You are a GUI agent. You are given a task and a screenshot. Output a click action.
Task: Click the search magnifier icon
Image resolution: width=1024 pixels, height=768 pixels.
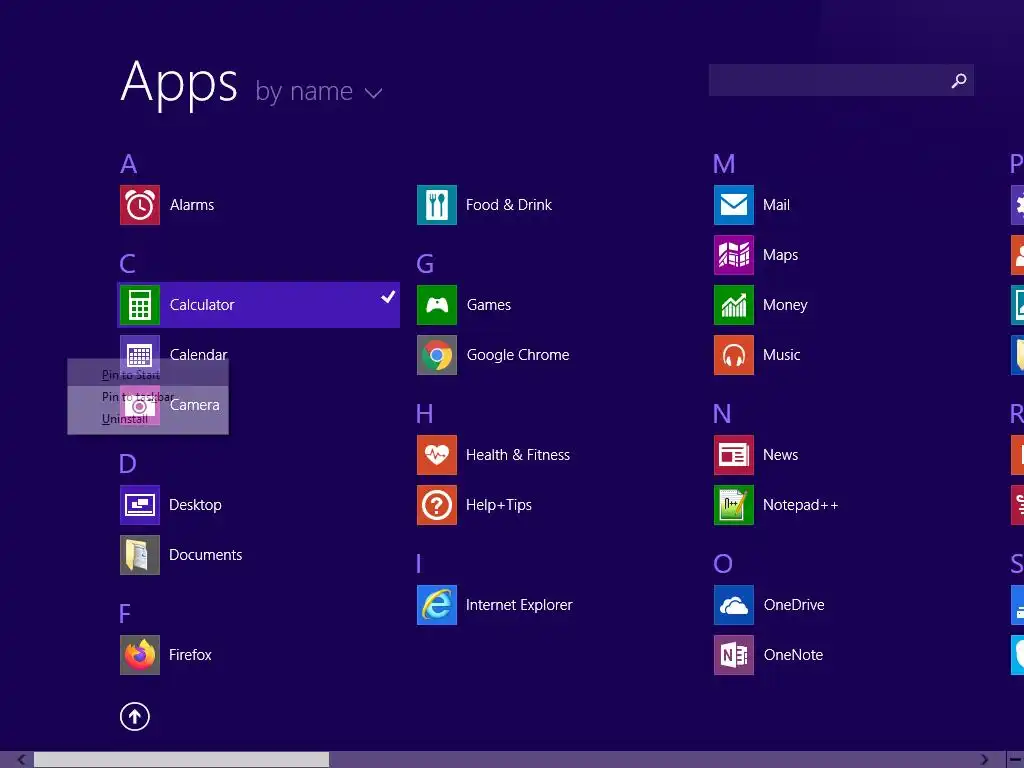pos(959,80)
